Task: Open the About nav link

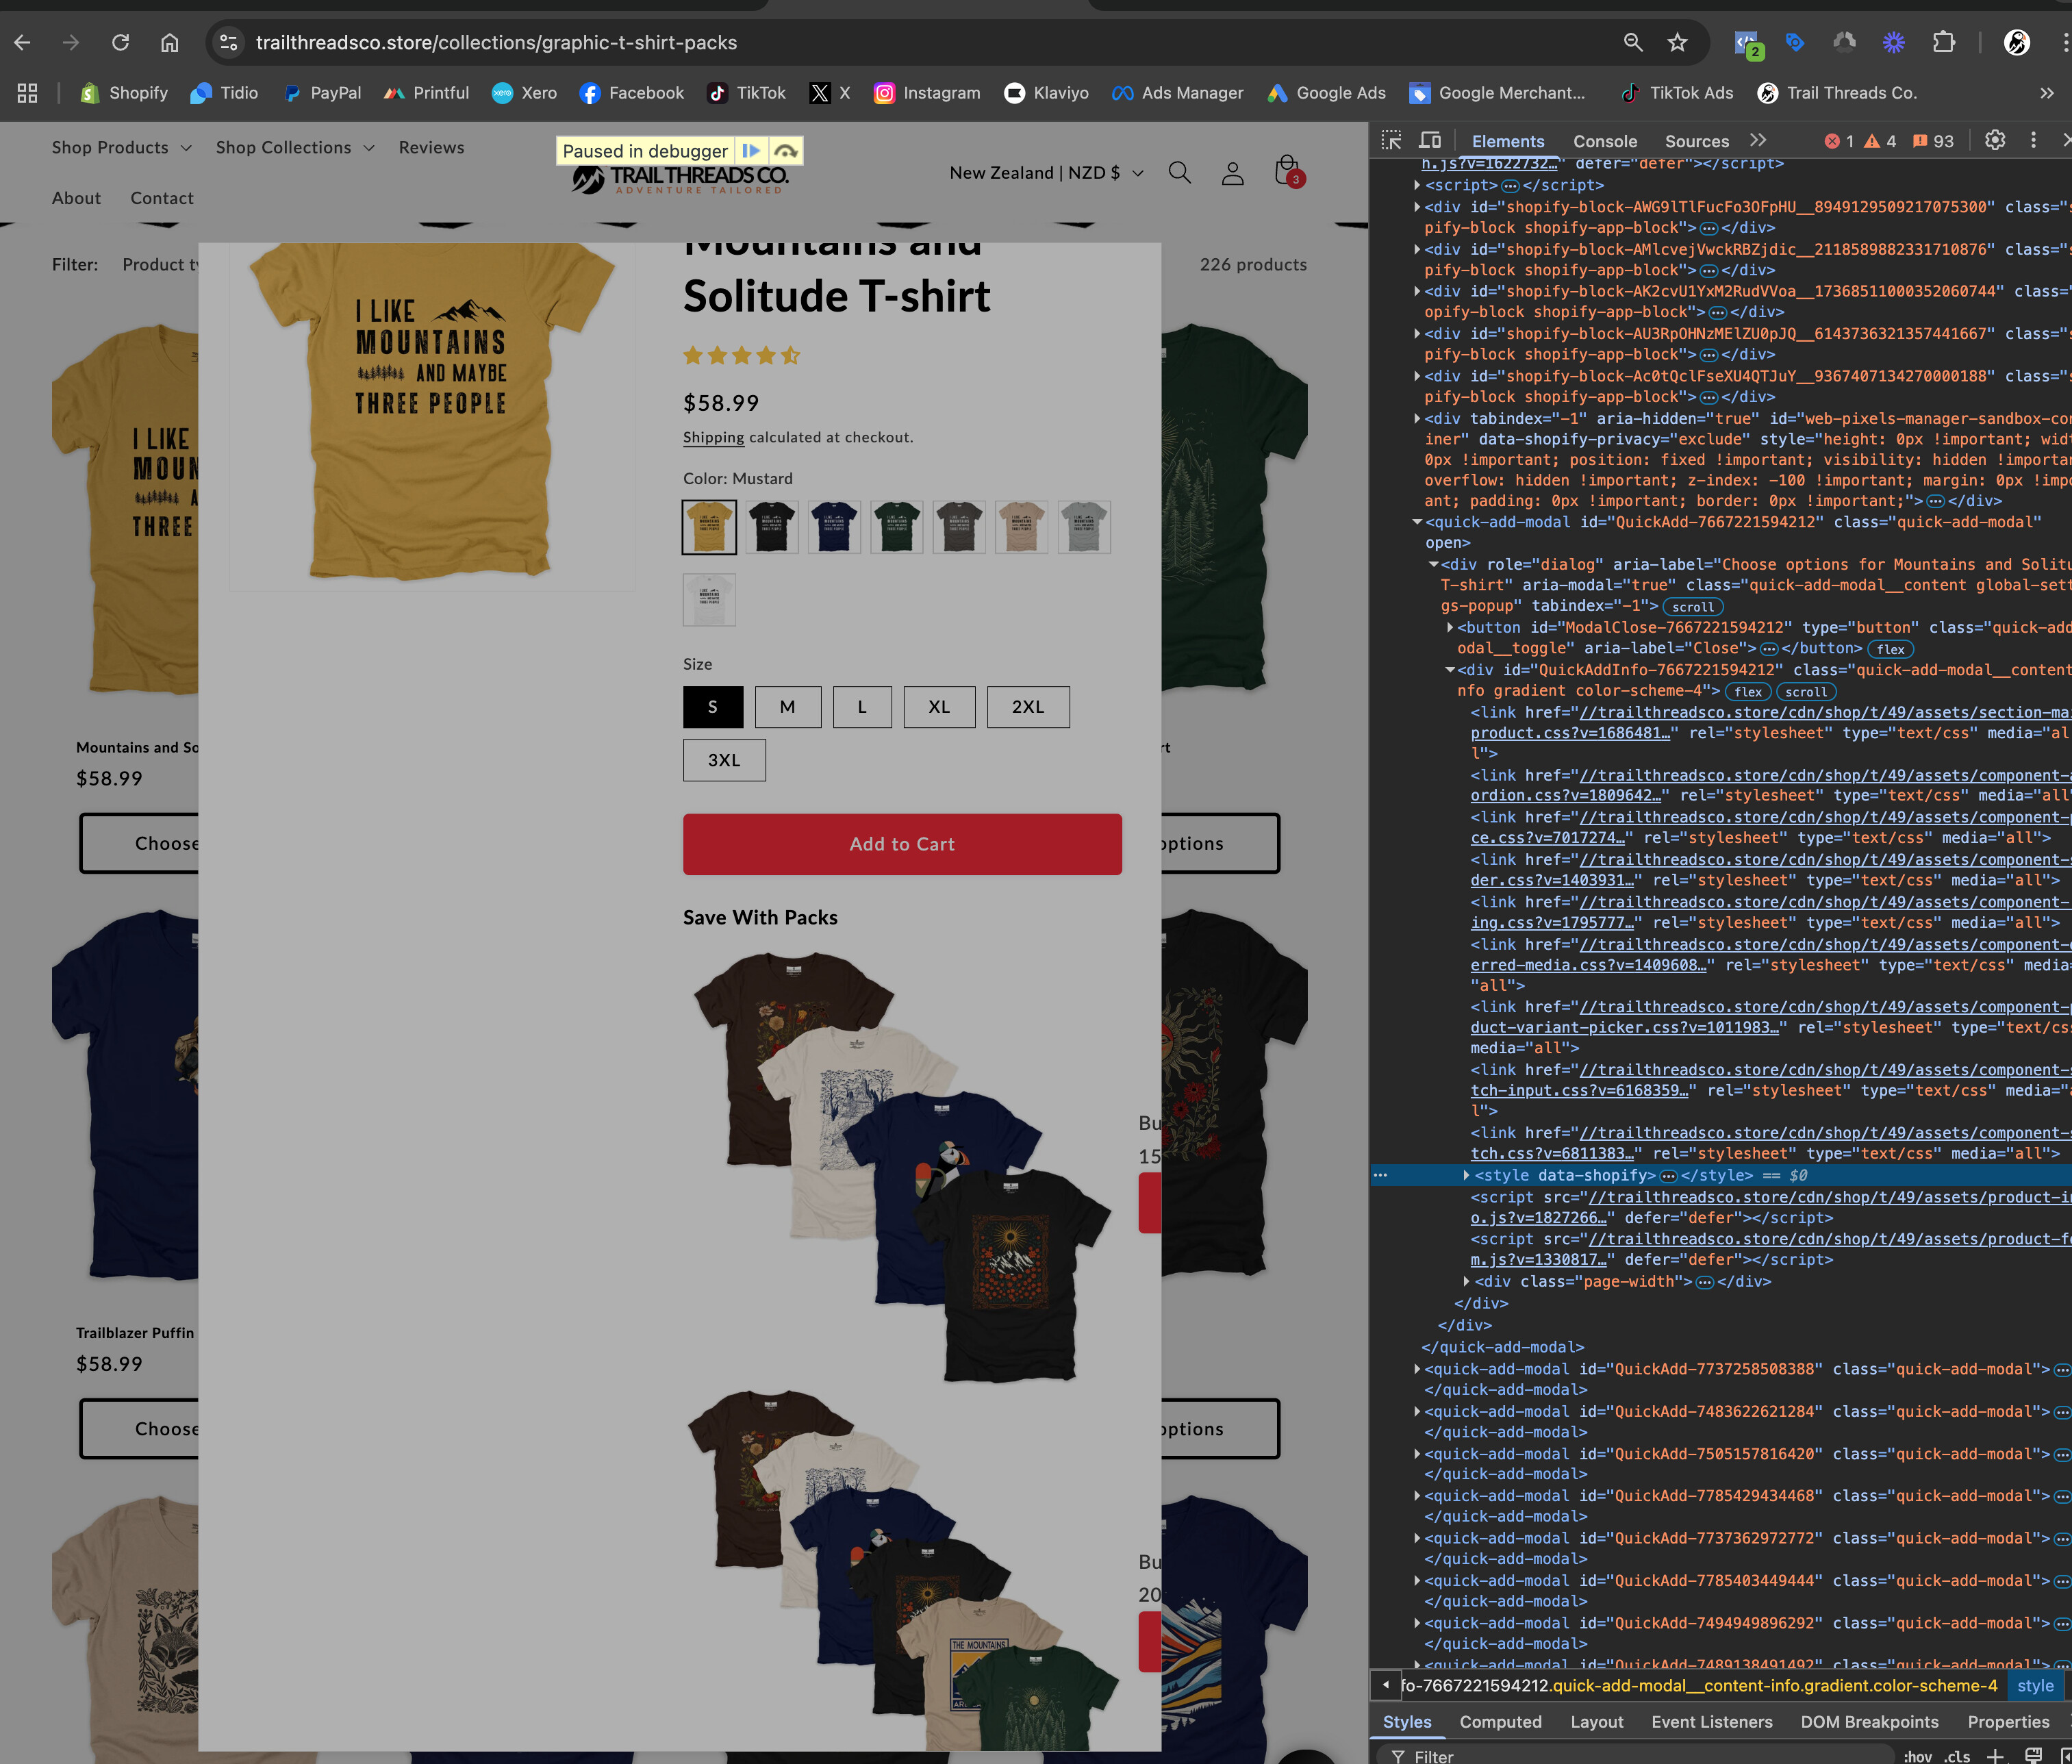Action: click(76, 198)
